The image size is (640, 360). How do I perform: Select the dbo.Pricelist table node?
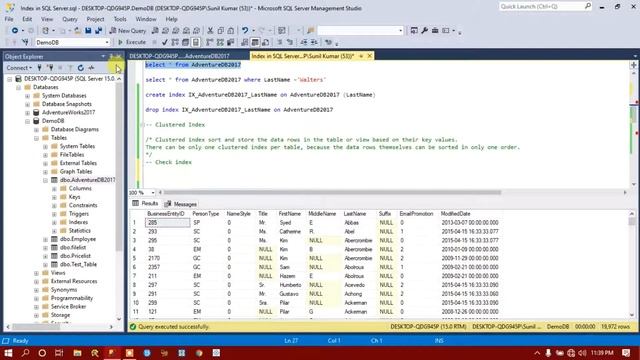(75, 256)
